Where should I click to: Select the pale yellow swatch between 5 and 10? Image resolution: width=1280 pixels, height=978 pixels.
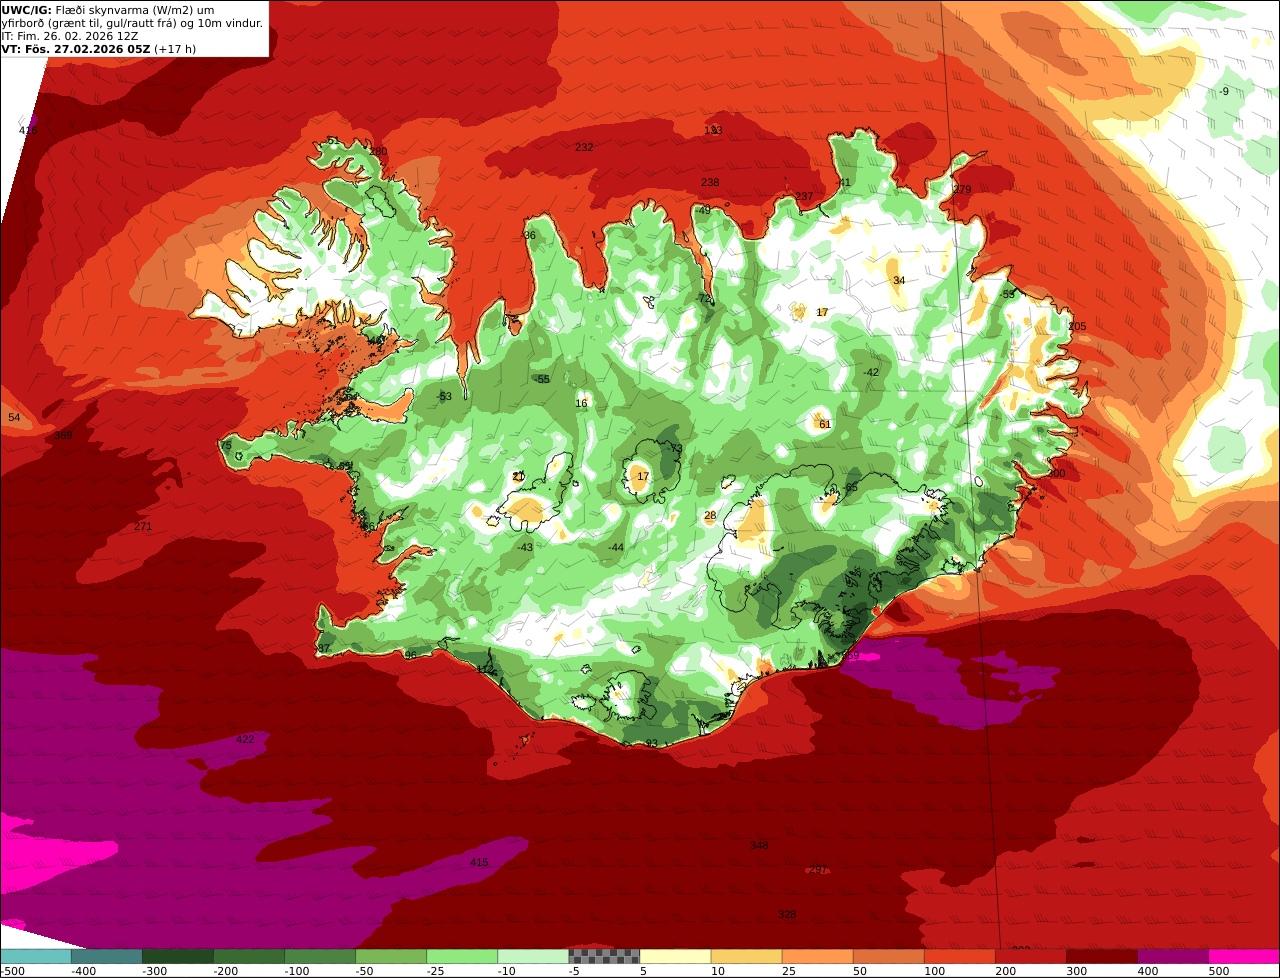[x=675, y=956]
